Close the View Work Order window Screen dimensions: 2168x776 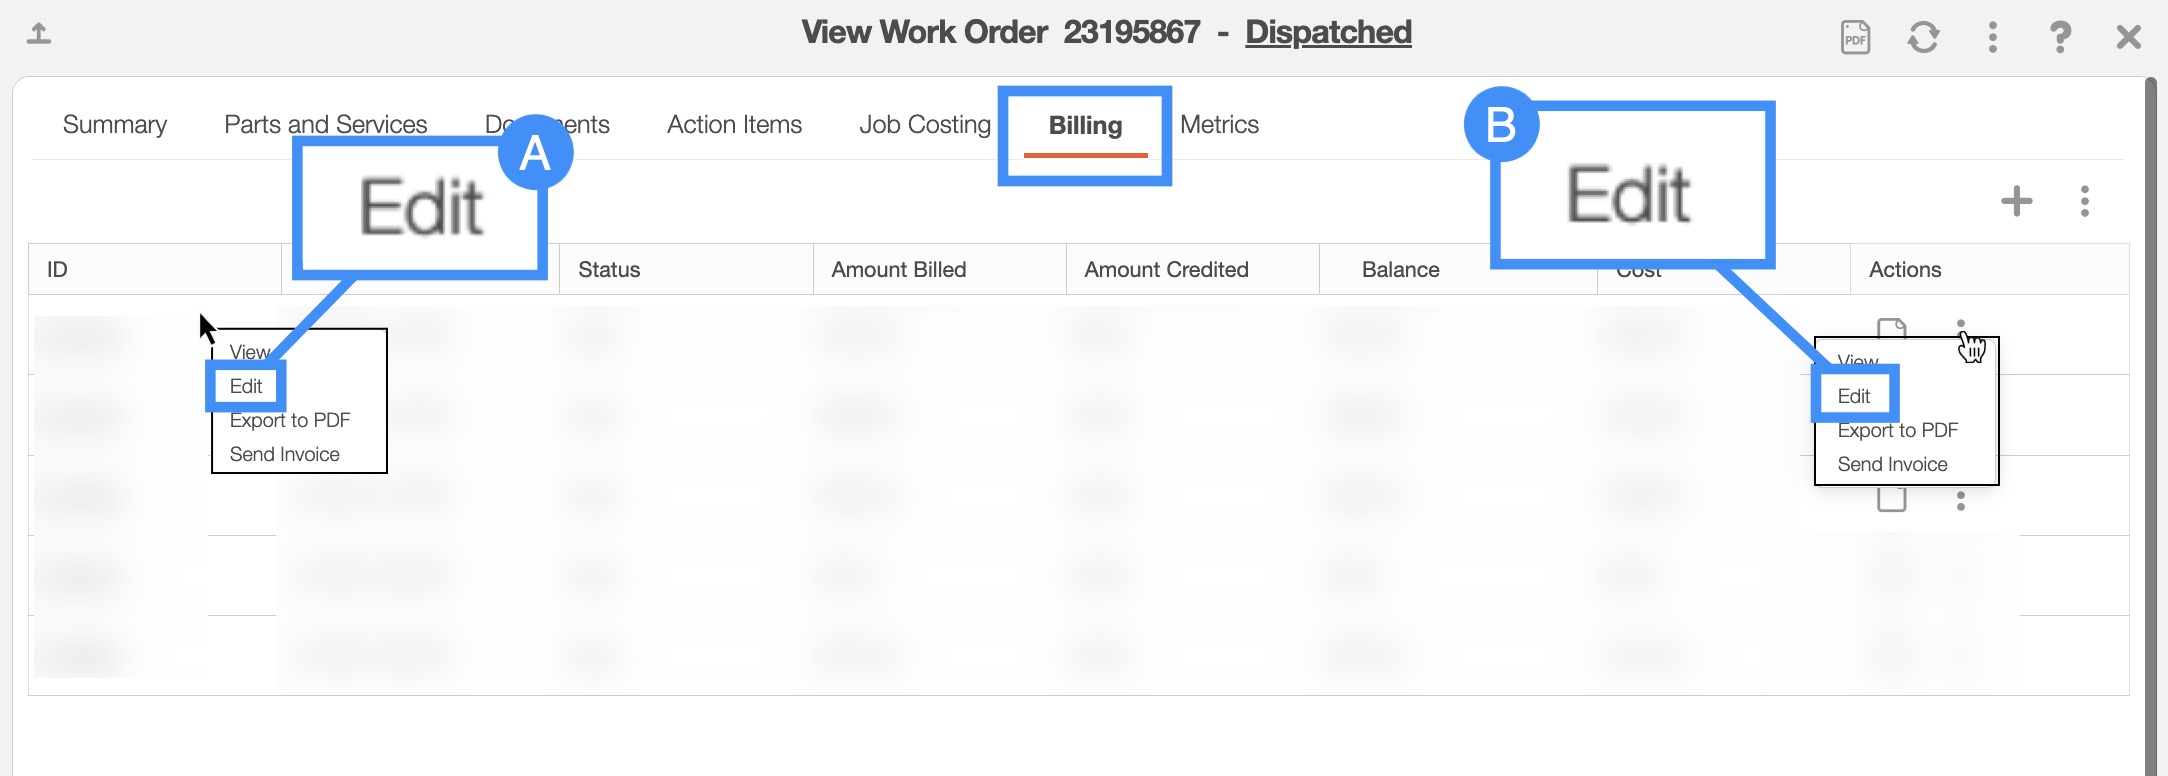(2128, 38)
